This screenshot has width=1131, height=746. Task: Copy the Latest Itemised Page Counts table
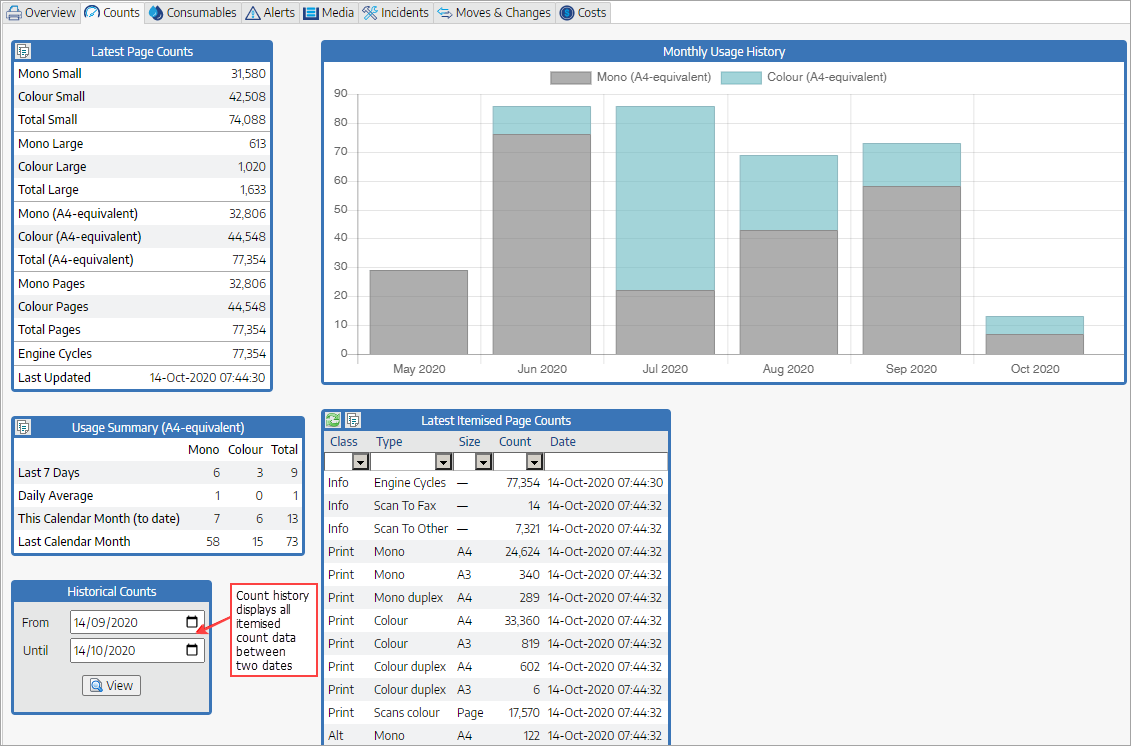tap(352, 421)
